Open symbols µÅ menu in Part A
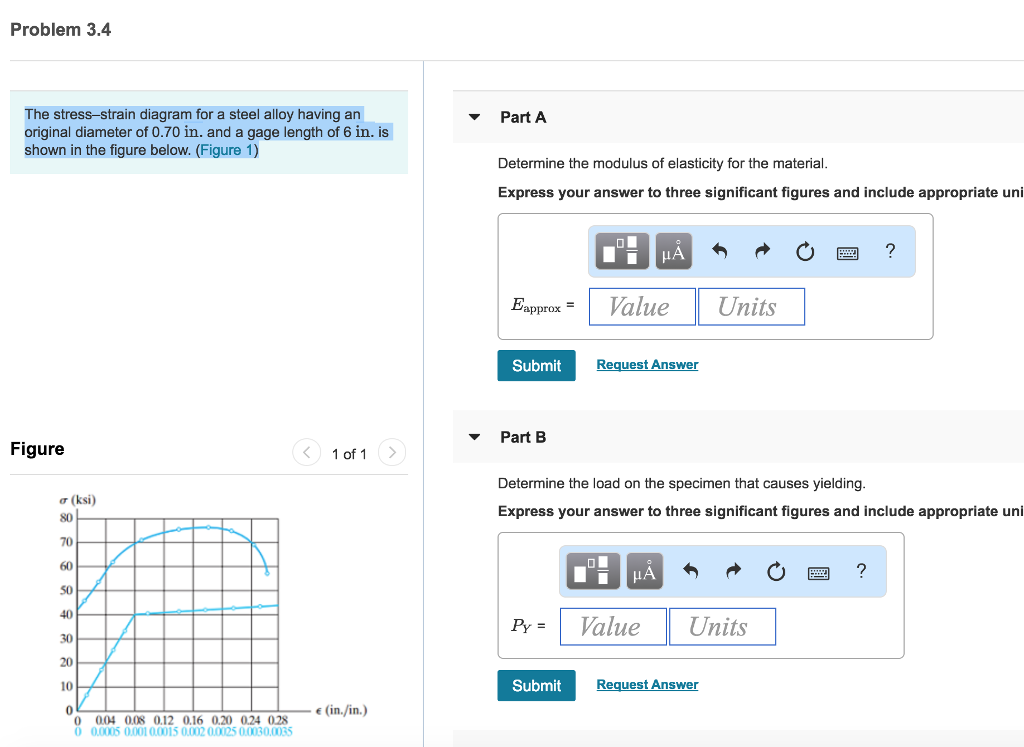 pyautogui.click(x=673, y=251)
